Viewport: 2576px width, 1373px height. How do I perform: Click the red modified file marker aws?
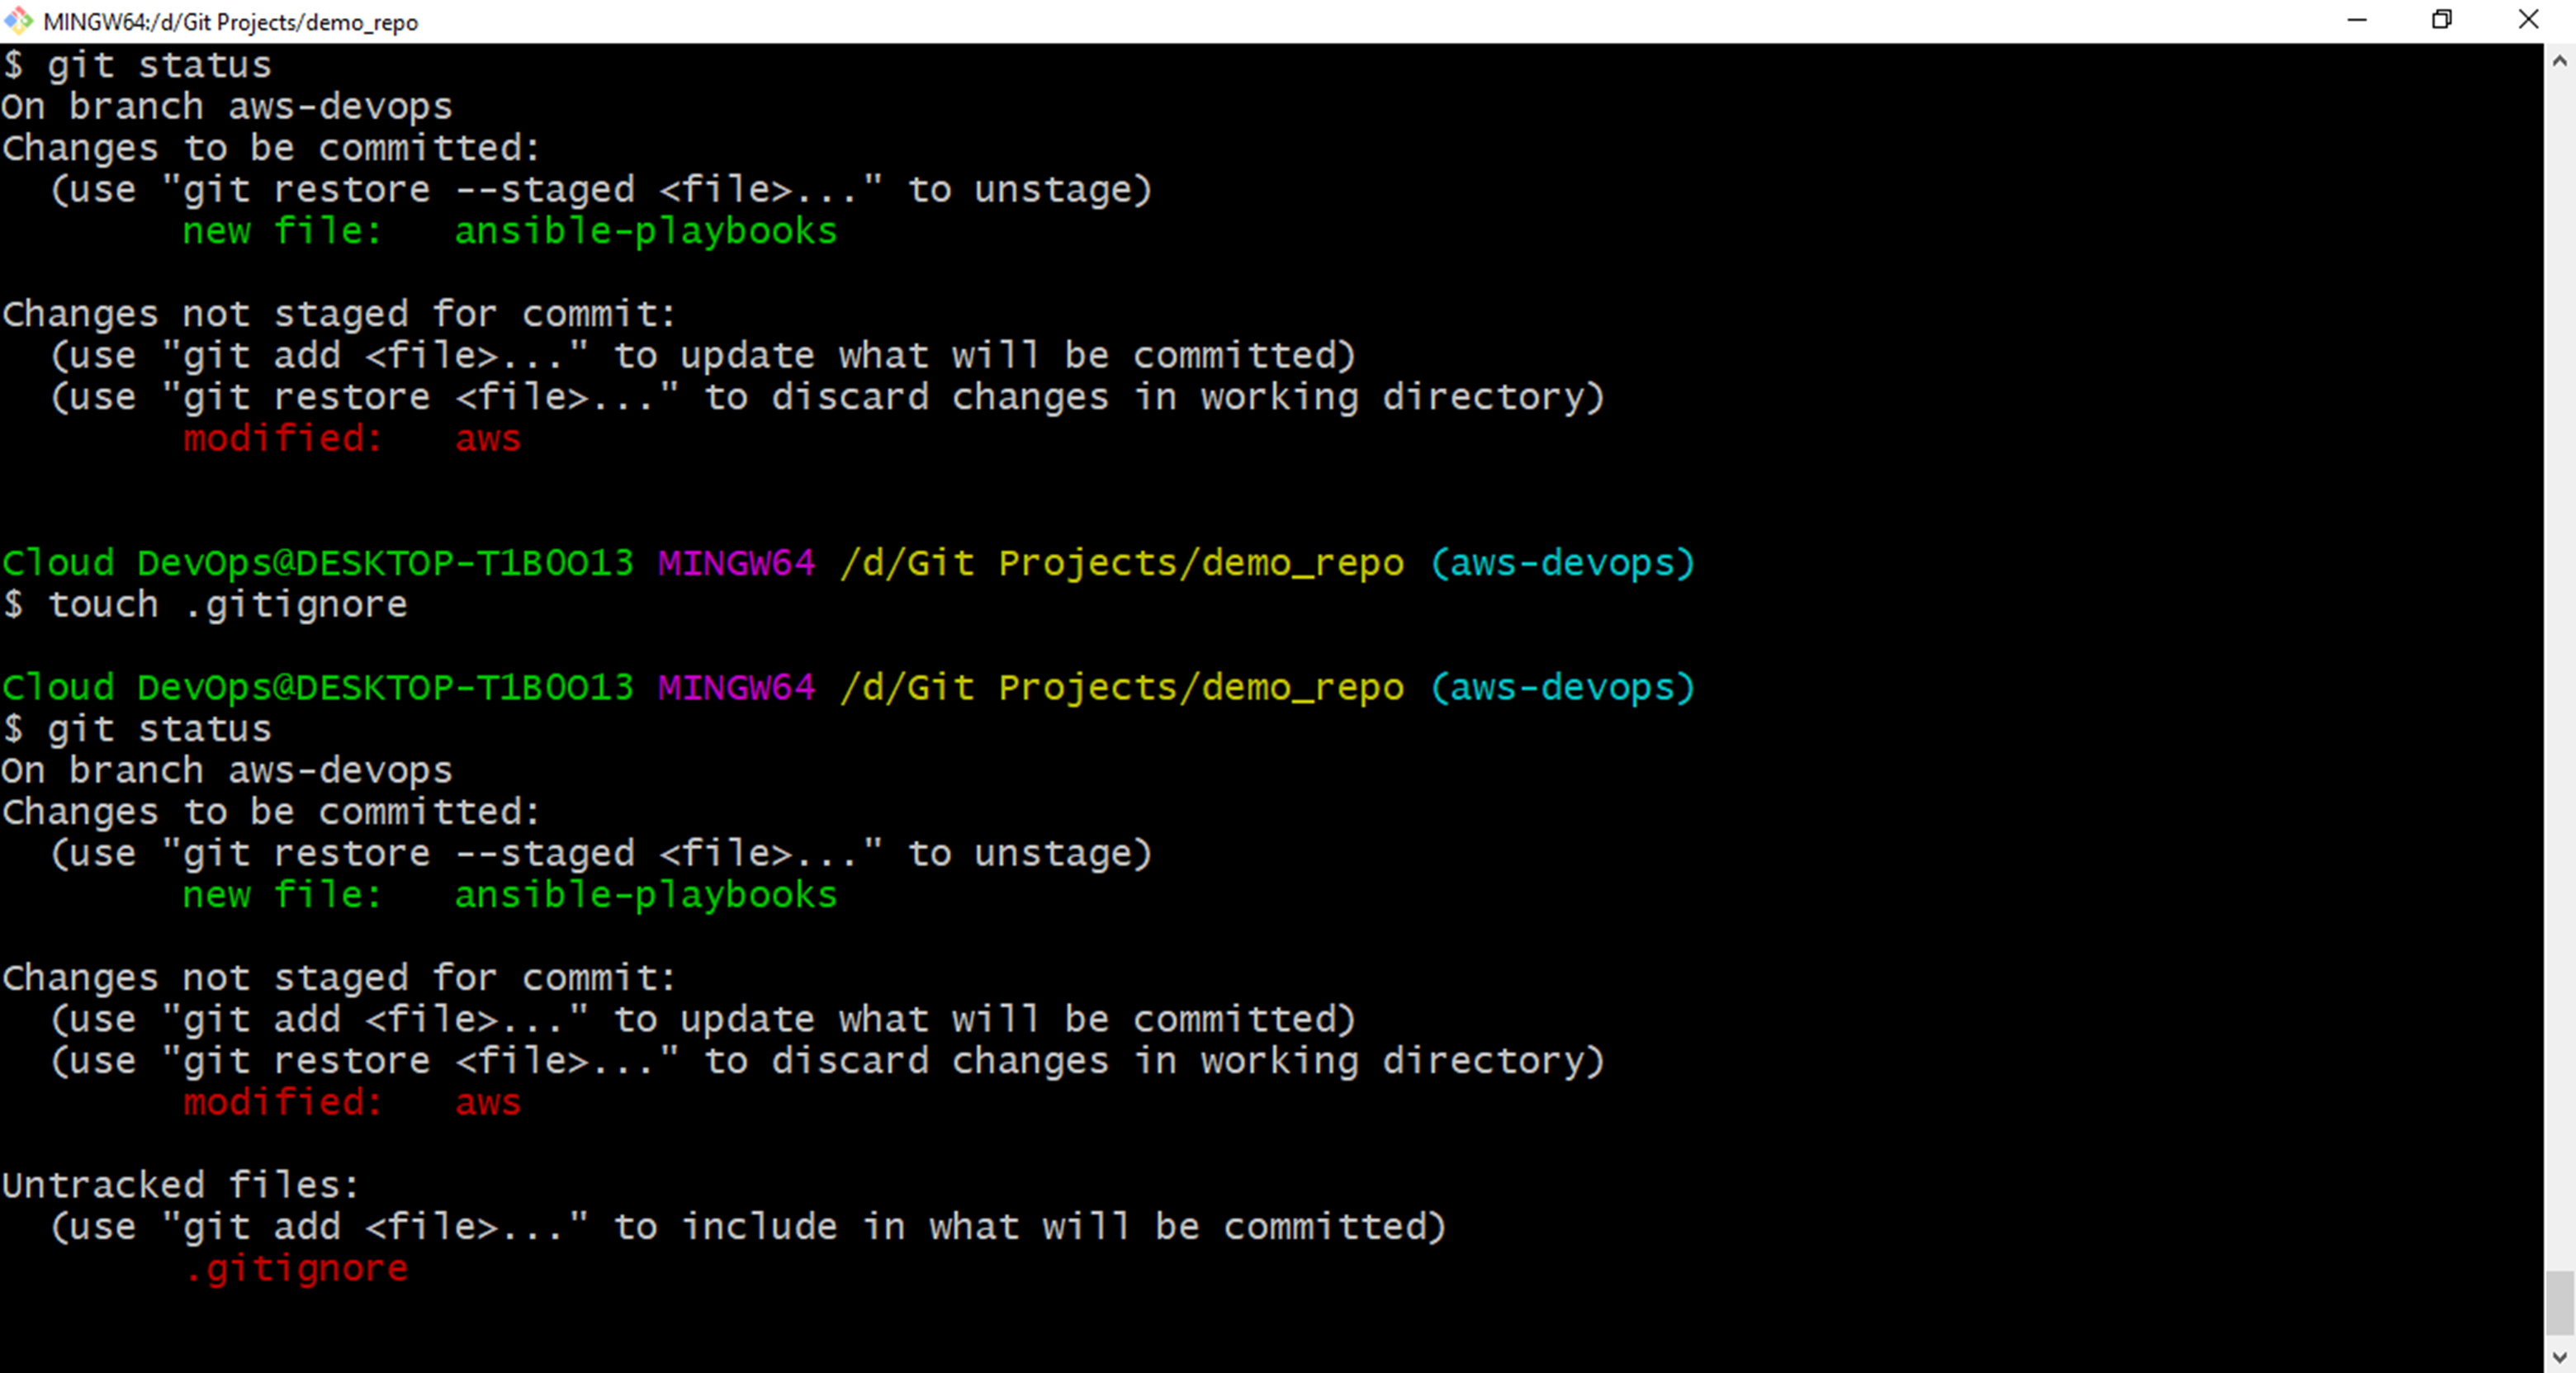pos(487,438)
